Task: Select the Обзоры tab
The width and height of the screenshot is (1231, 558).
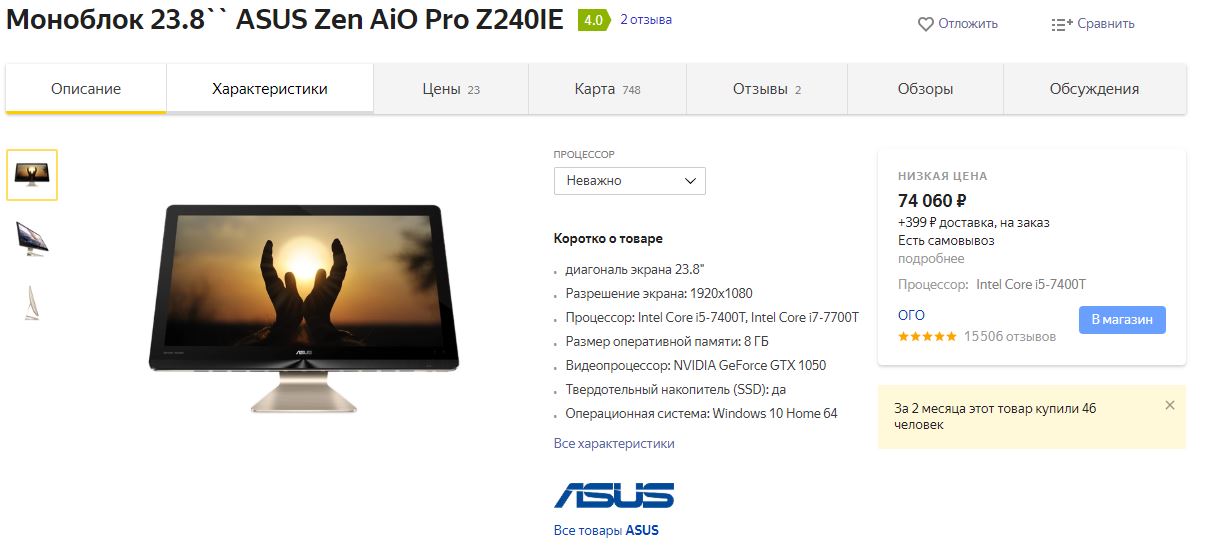Action: [x=925, y=89]
